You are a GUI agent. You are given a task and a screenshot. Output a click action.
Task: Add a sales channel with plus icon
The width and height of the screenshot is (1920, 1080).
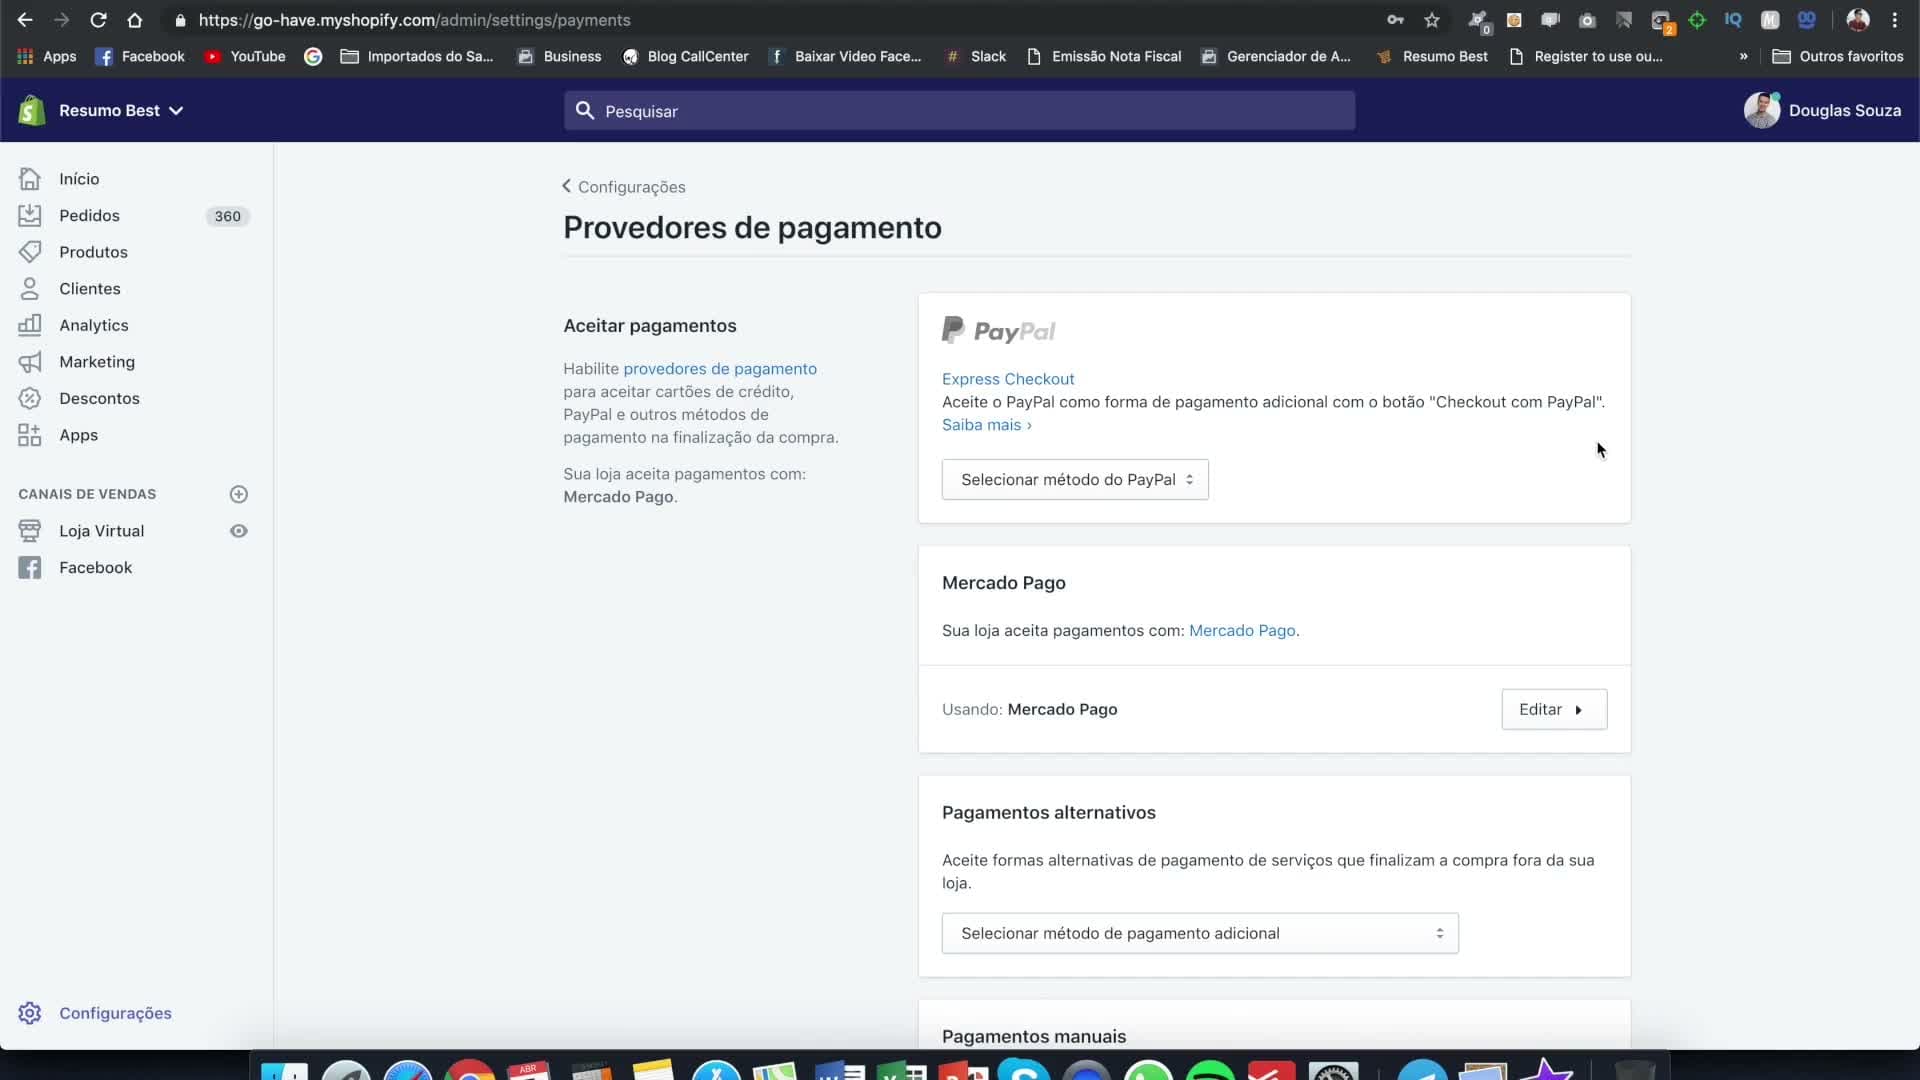pos(238,494)
